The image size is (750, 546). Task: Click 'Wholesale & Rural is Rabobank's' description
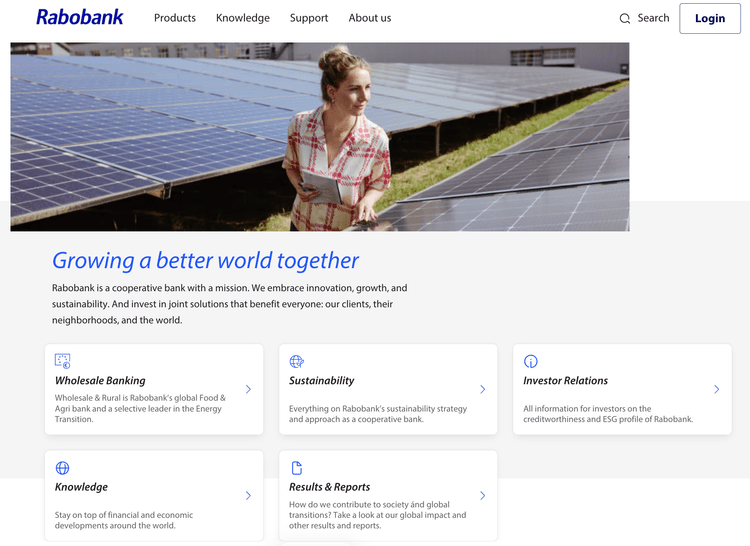pyautogui.click(x=140, y=408)
